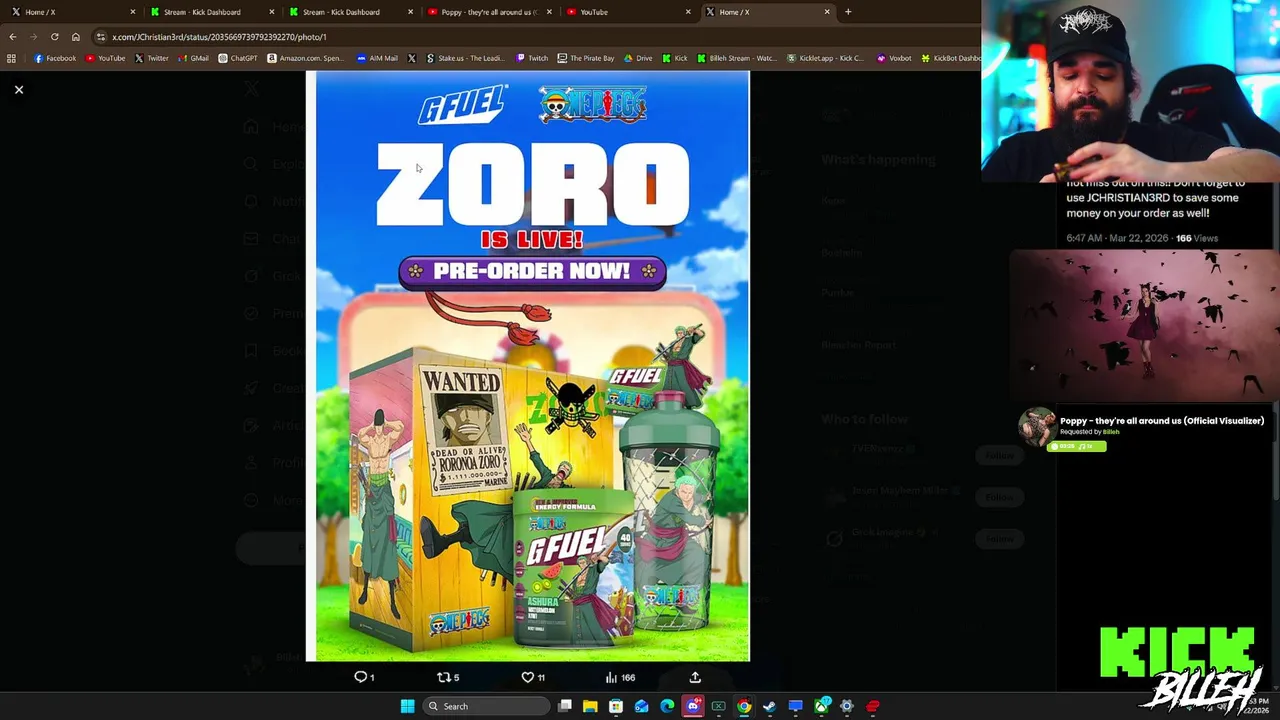
Task: Open Microsoft Store from the taskbar
Action: (x=616, y=706)
